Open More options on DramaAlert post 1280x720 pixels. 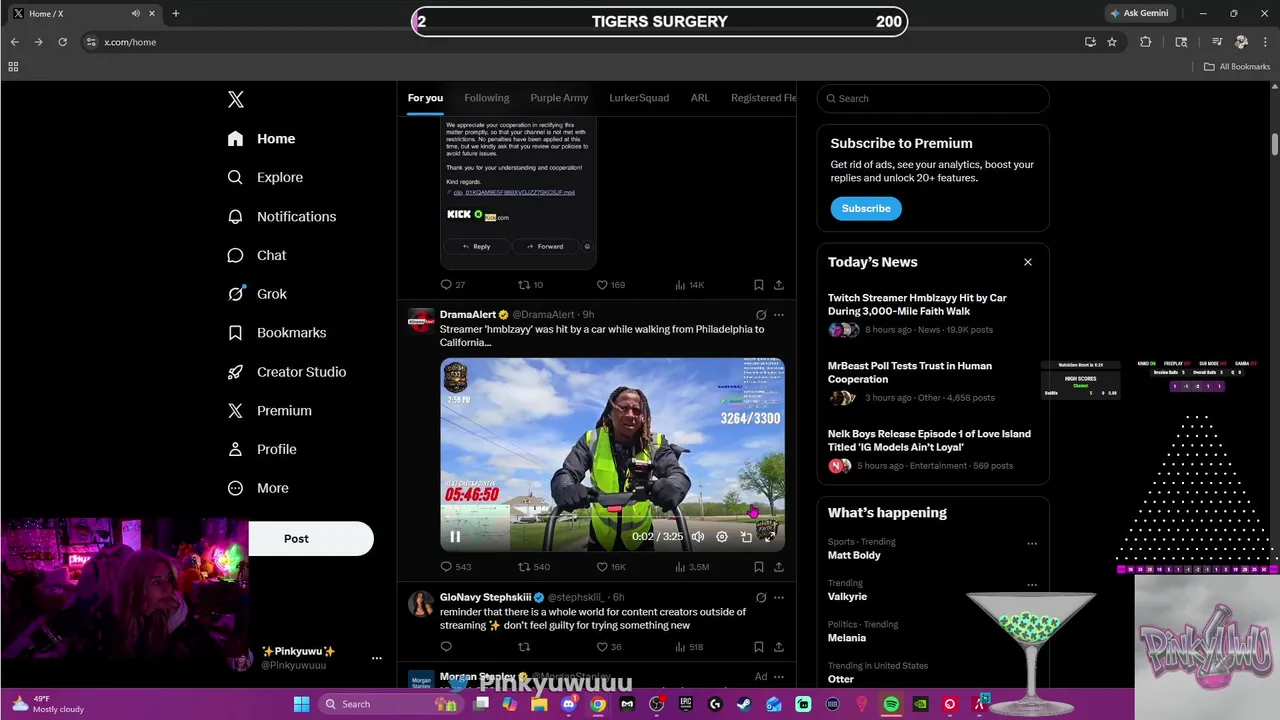(779, 315)
